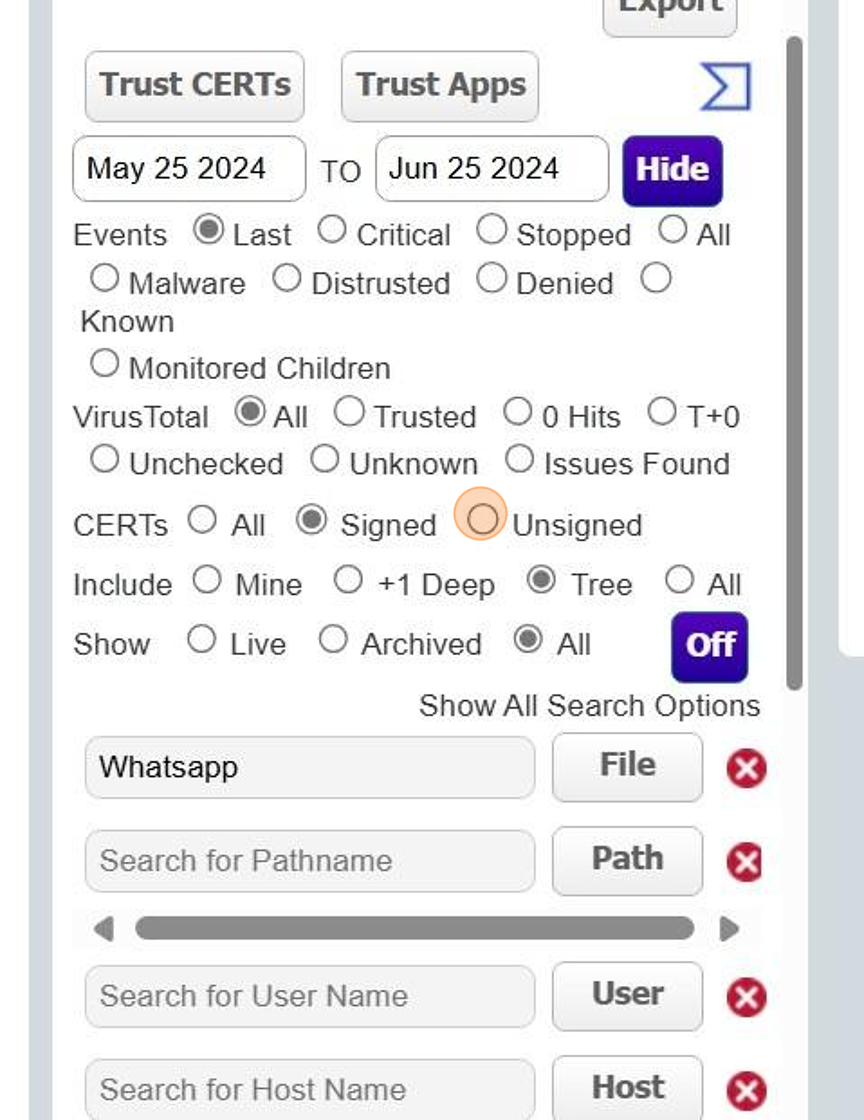
Task: Expand Show All Search Options
Action: click(x=589, y=706)
